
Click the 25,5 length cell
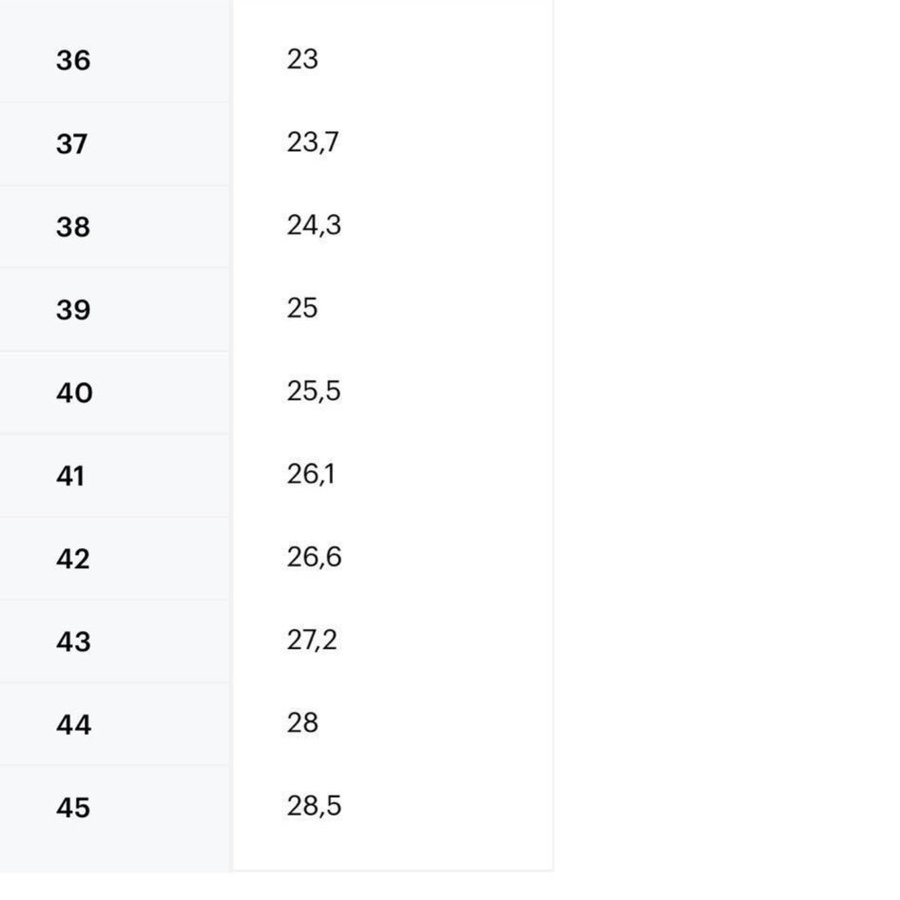tap(314, 392)
